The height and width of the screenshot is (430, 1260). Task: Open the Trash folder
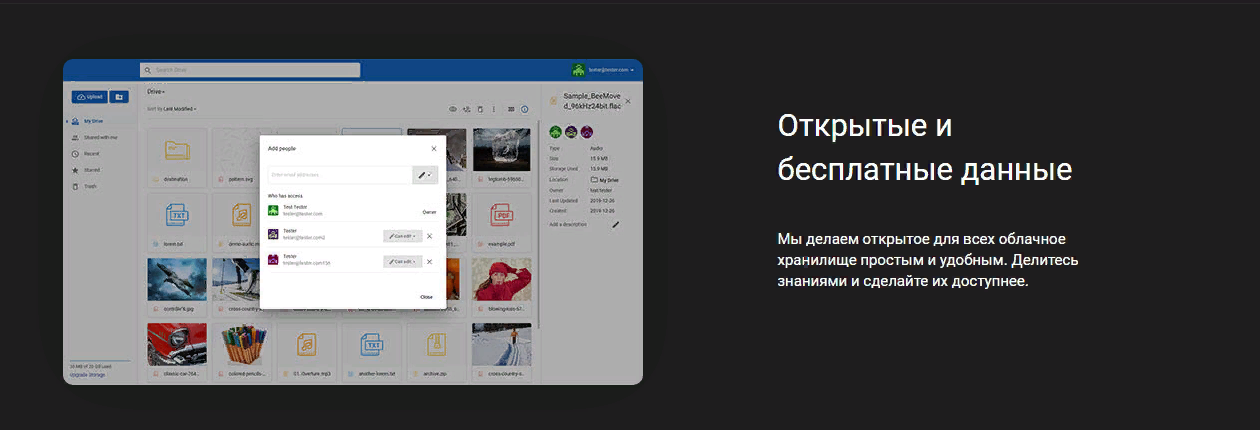tap(90, 186)
